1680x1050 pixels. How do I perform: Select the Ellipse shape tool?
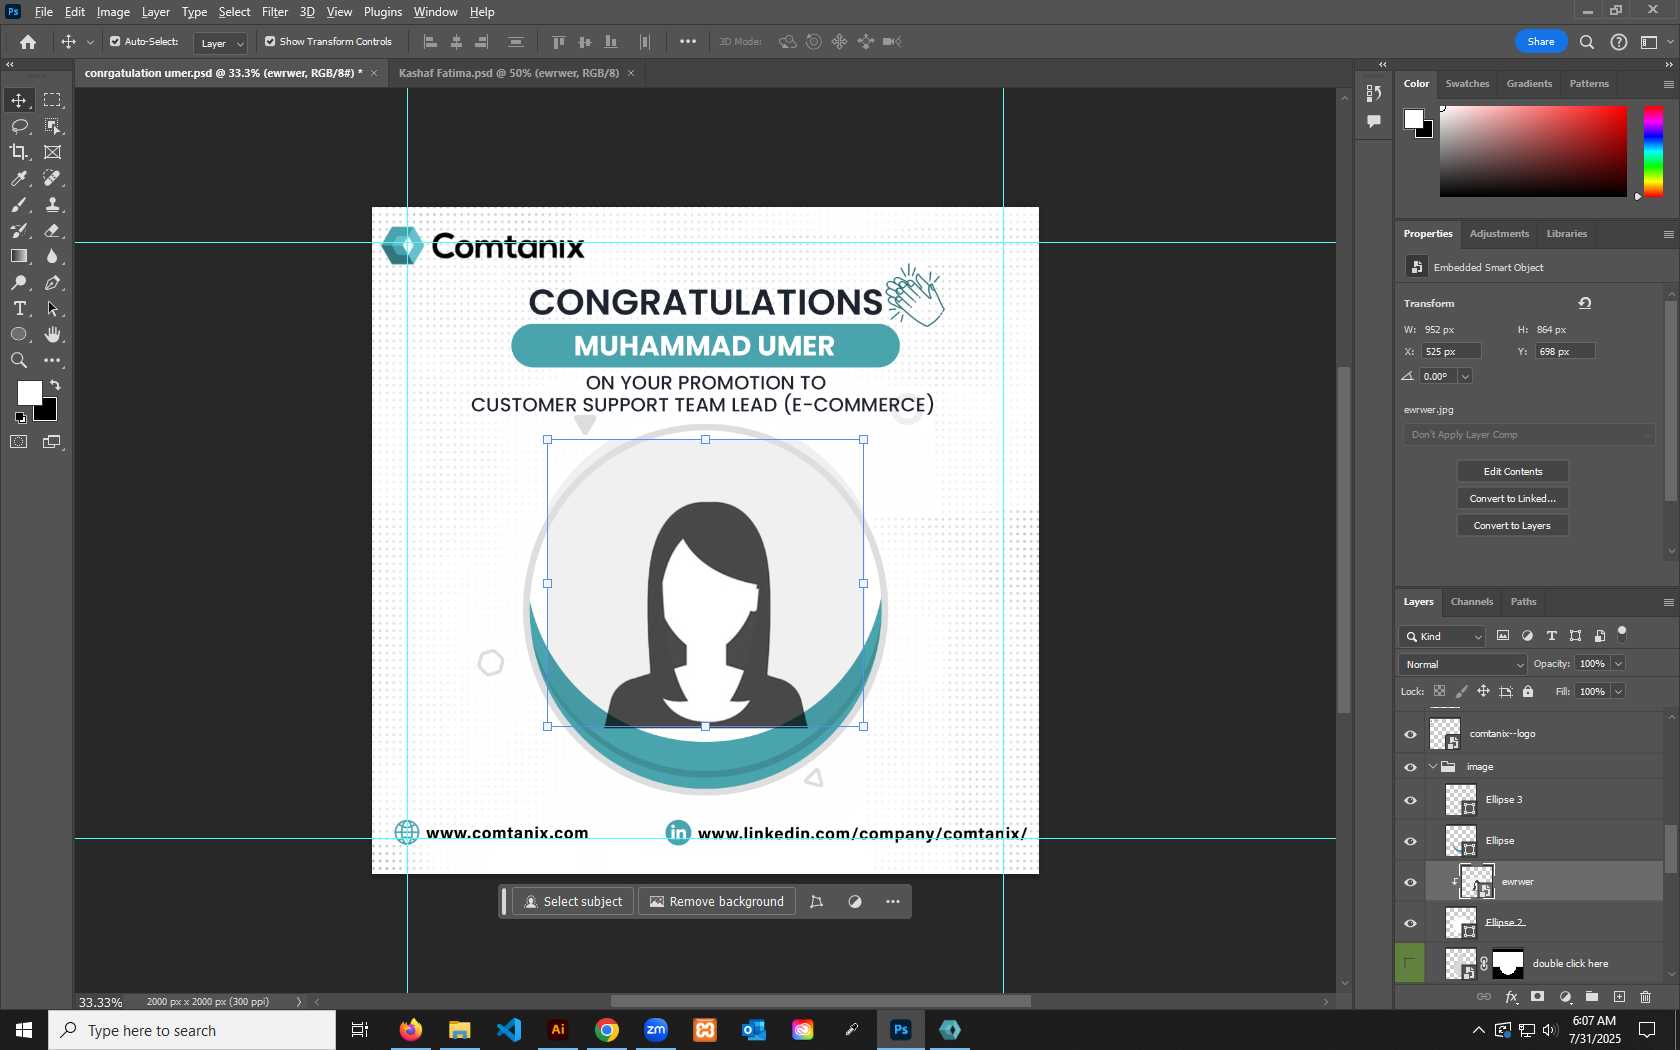19,335
